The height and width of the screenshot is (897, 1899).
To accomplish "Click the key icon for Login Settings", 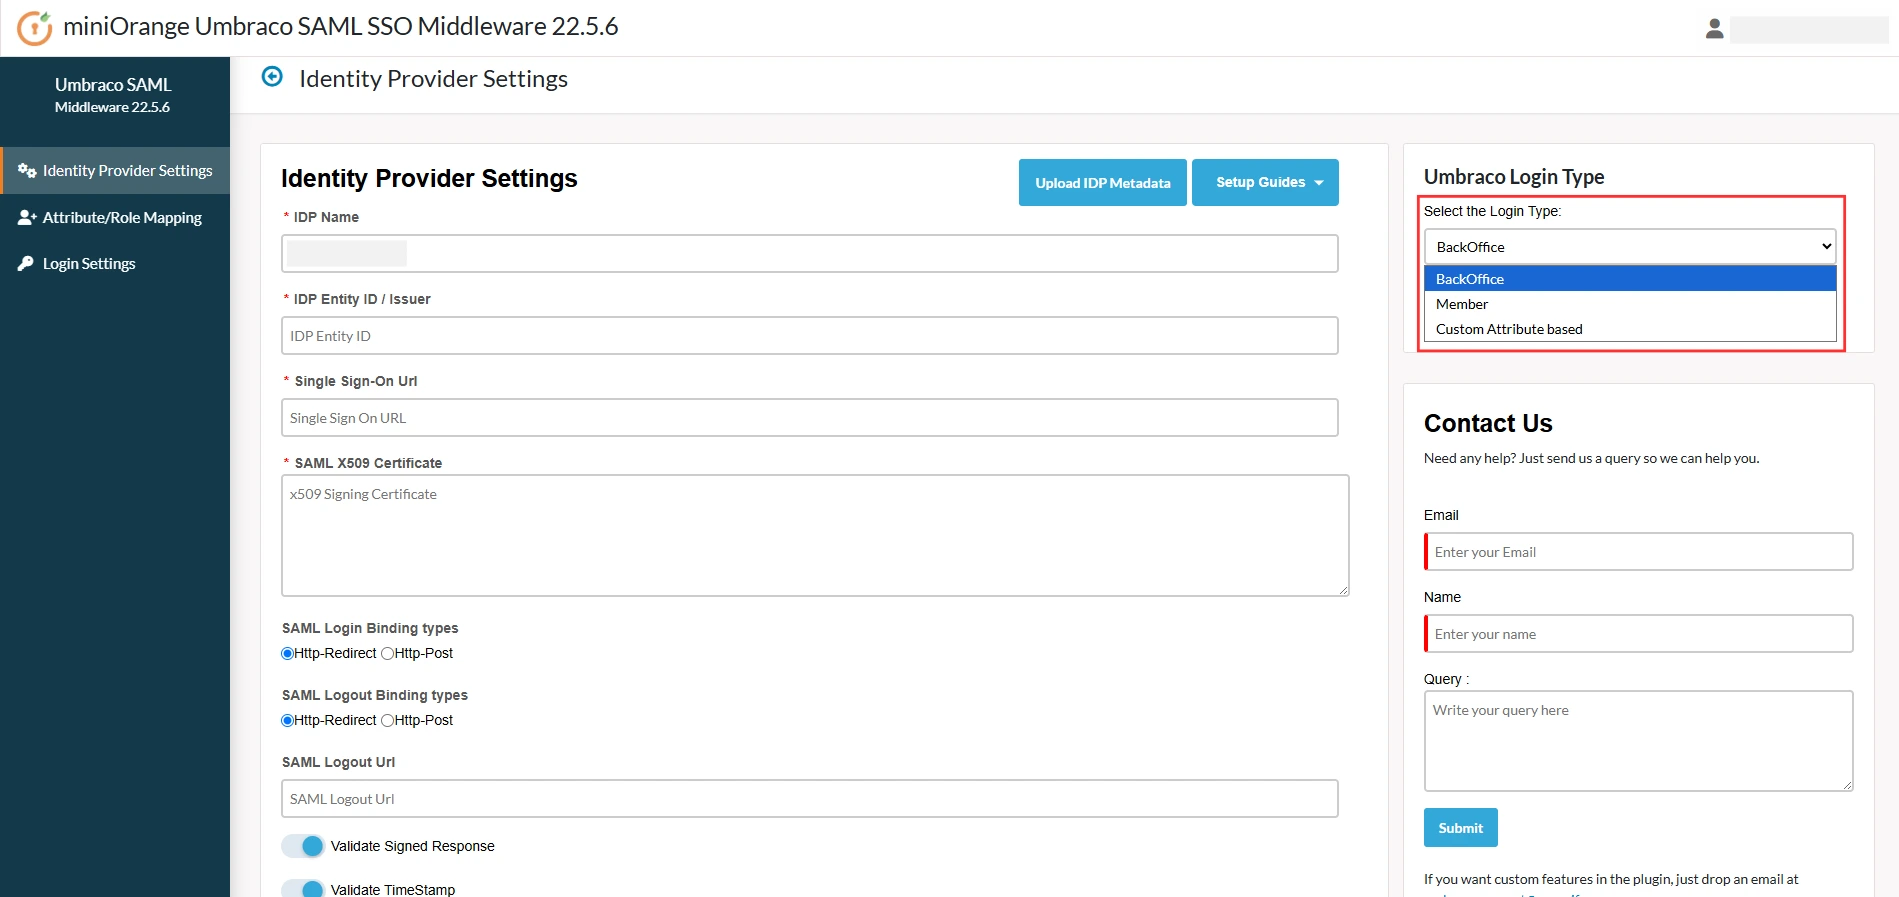I will tap(26, 264).
